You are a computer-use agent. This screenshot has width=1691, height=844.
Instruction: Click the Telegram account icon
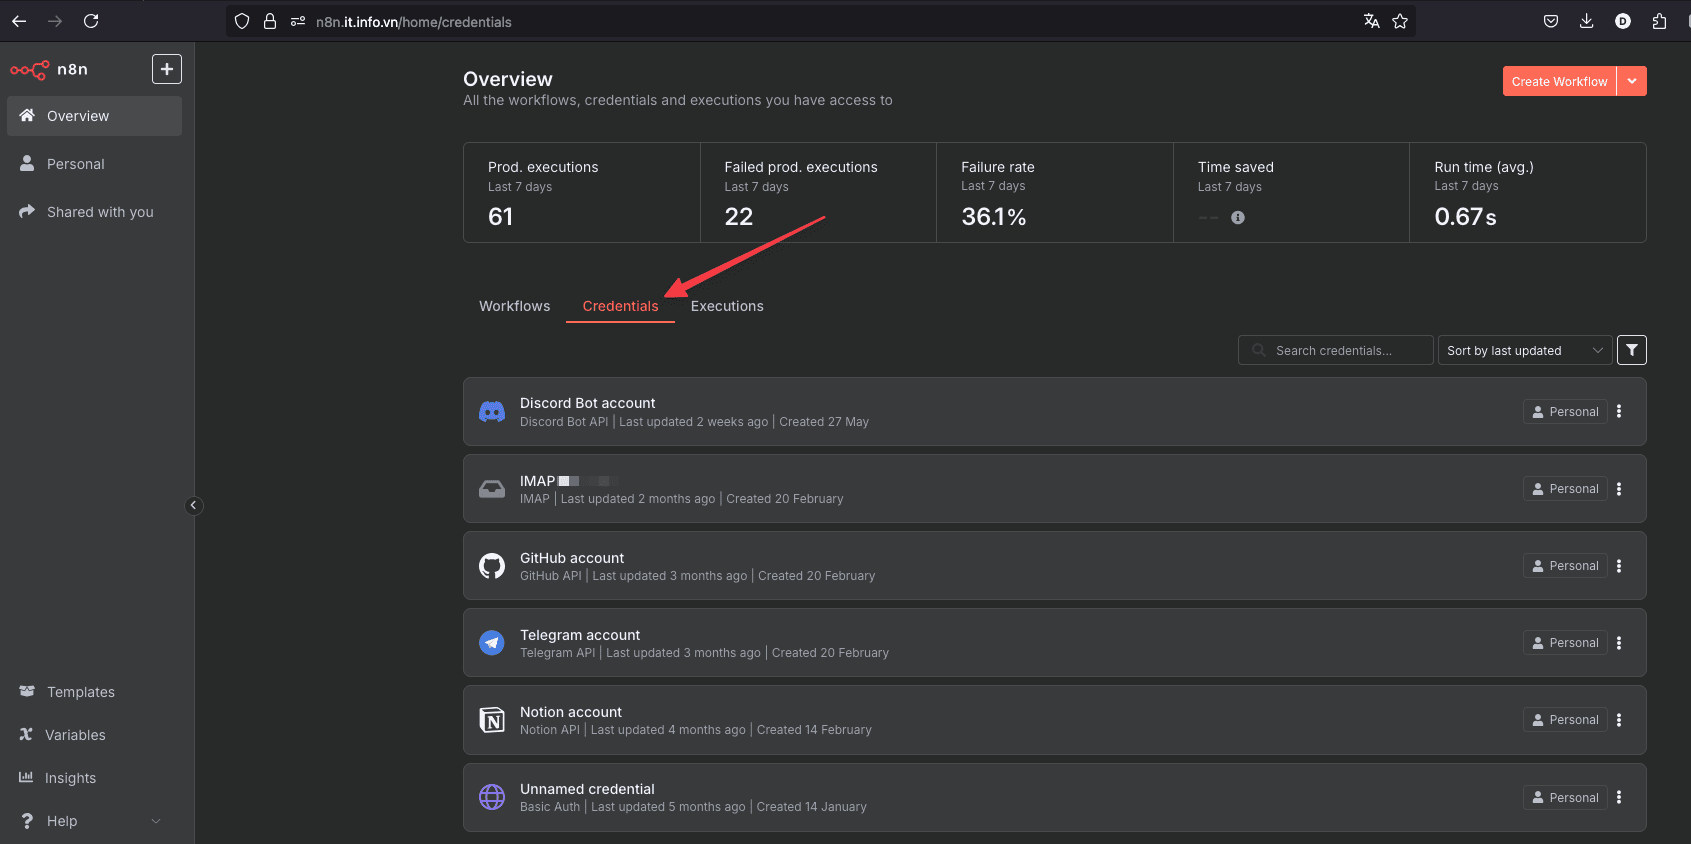click(x=492, y=643)
